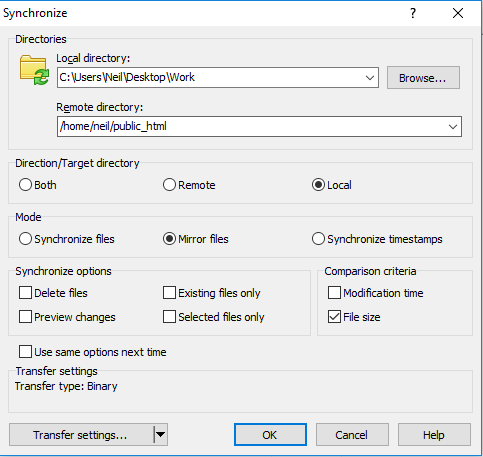Click the synchronize folder icon
The width and height of the screenshot is (483, 457).
[x=34, y=70]
